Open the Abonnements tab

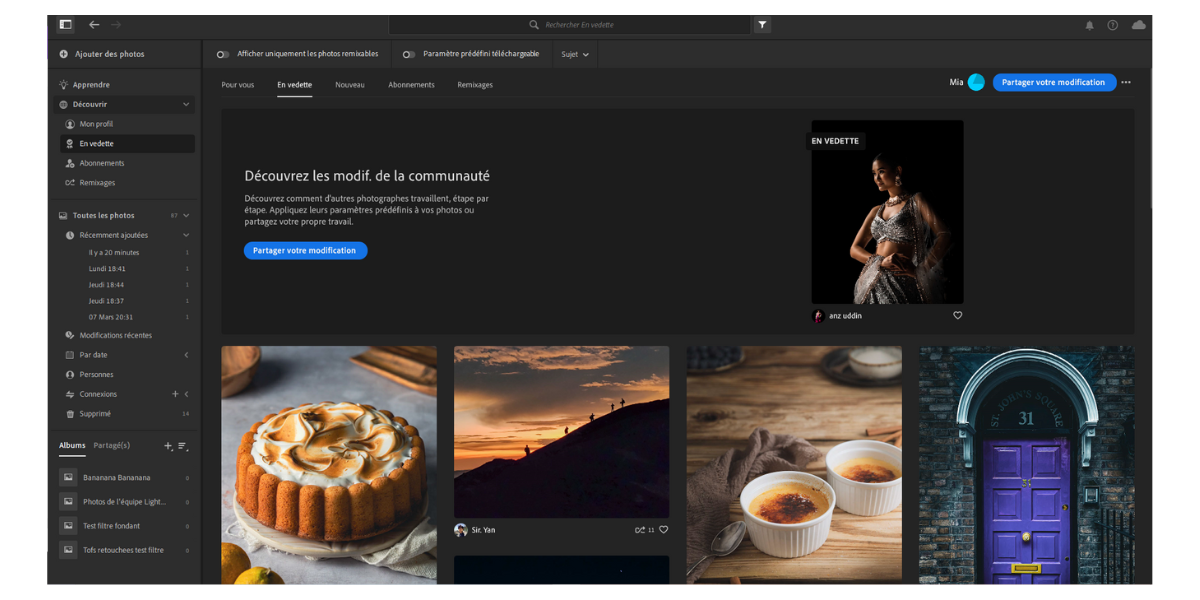(411, 85)
